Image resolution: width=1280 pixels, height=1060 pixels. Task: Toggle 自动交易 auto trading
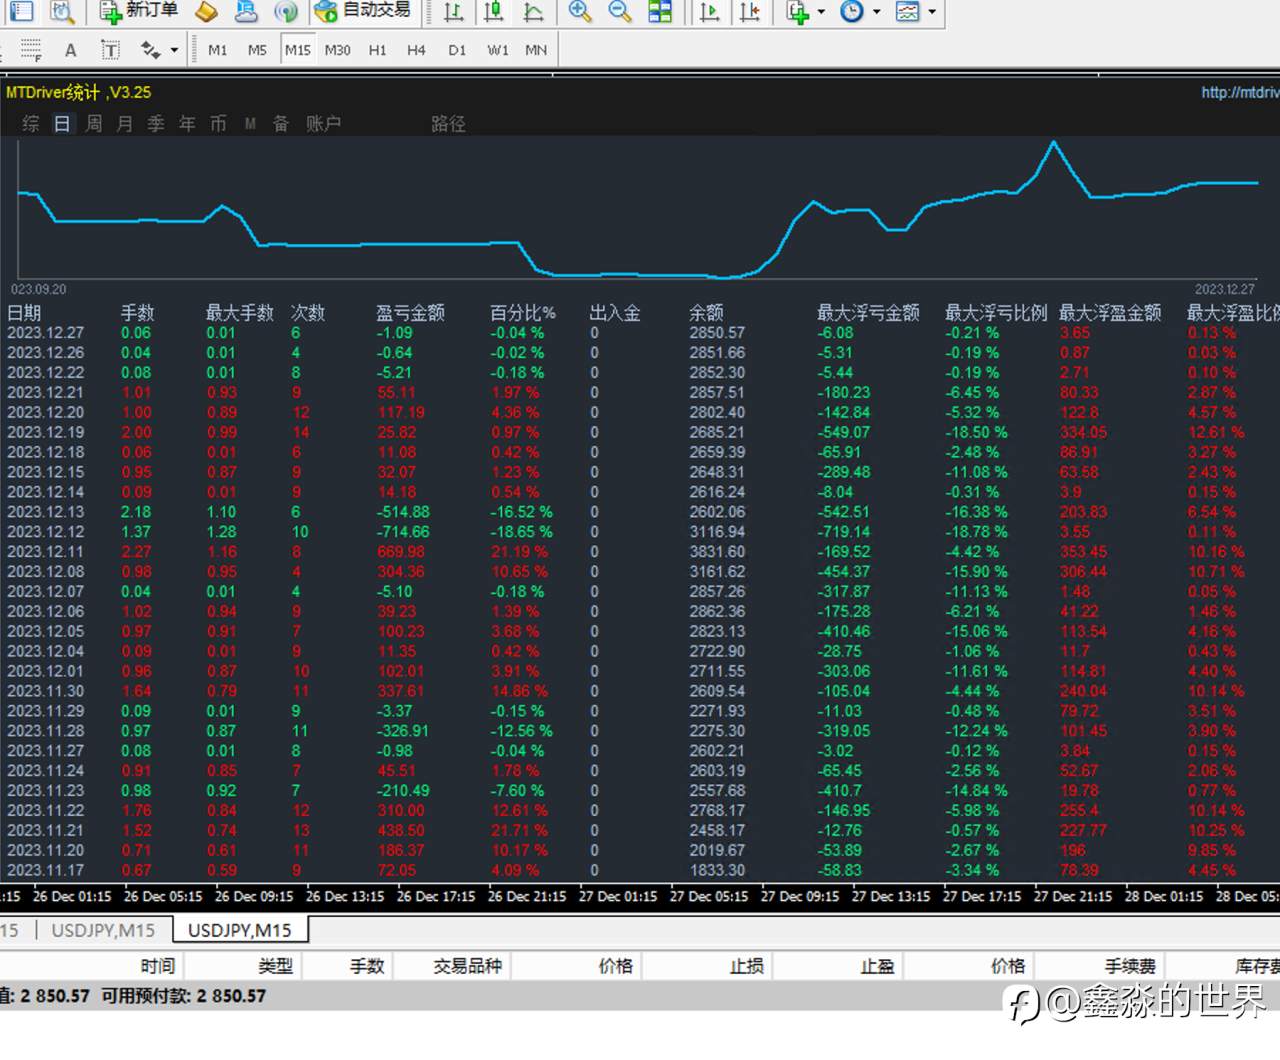click(362, 11)
